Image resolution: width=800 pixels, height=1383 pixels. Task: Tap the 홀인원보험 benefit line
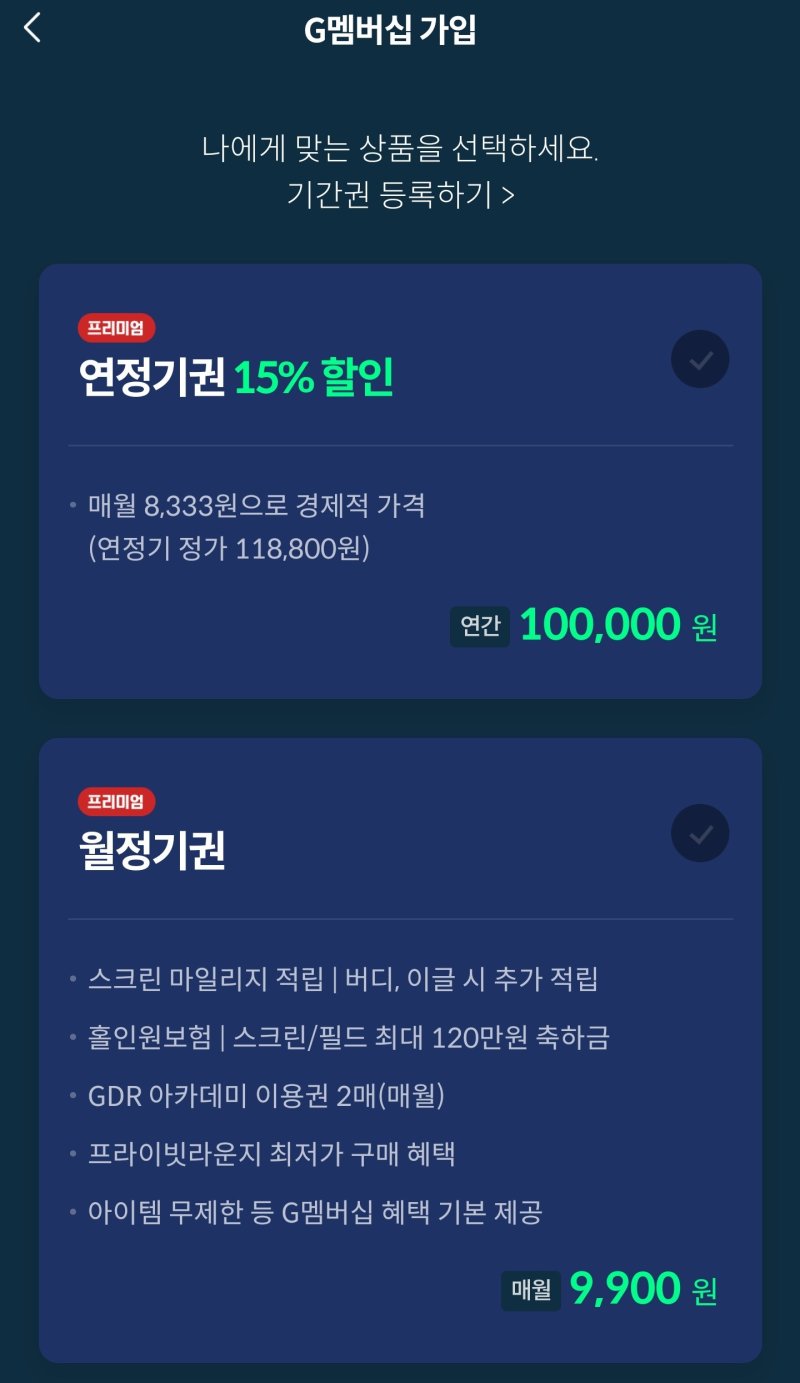click(x=348, y=1037)
